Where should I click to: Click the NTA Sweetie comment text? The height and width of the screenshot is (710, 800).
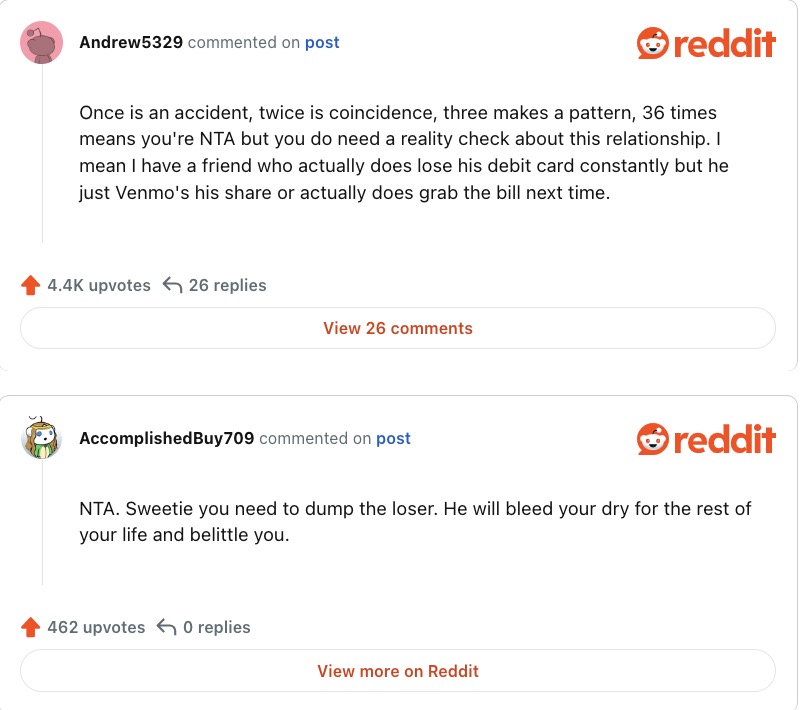tap(414, 522)
